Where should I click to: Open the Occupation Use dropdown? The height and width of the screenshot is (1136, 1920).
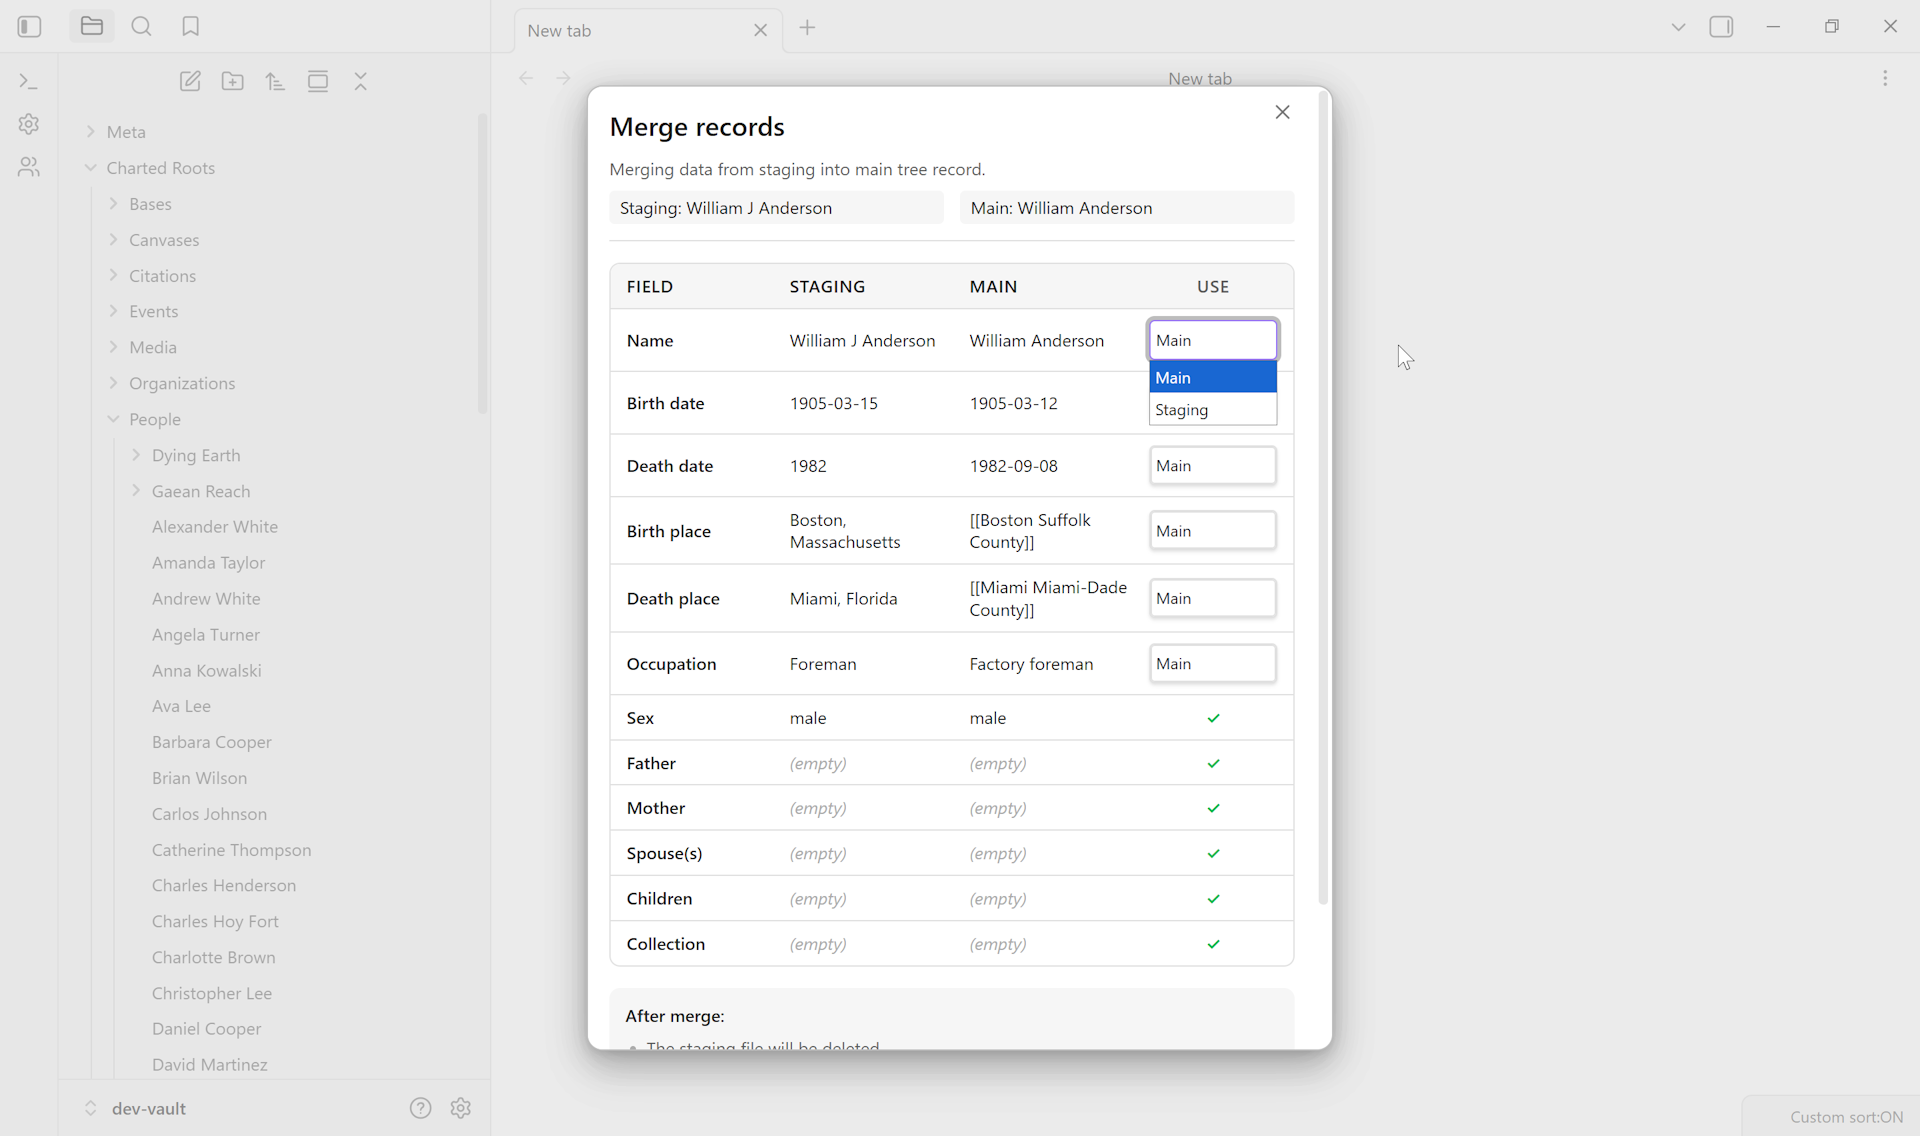pos(1213,664)
